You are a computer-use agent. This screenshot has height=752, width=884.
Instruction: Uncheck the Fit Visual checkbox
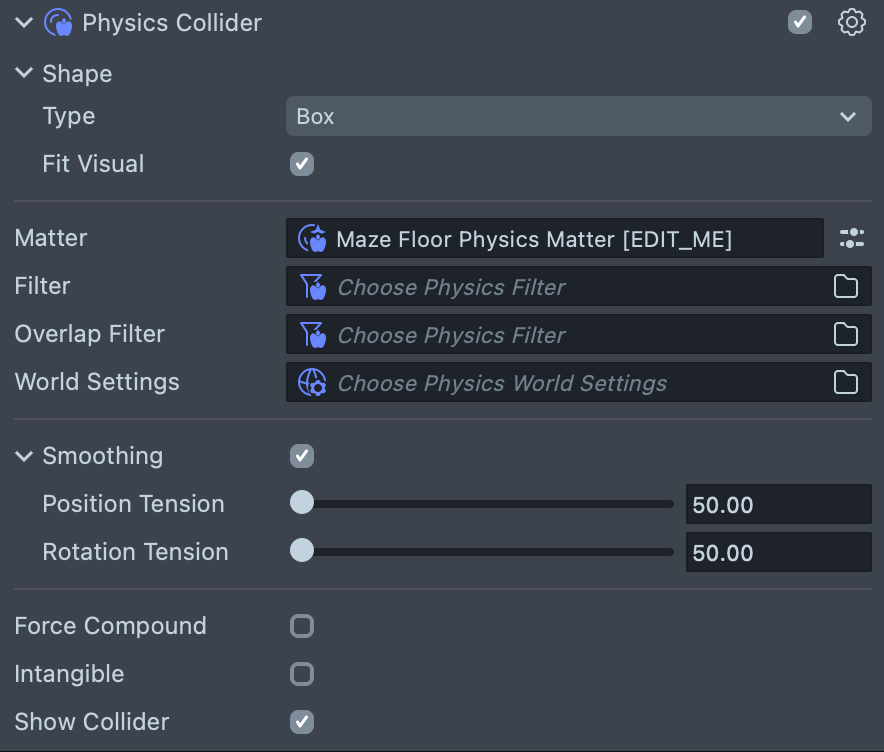302,164
